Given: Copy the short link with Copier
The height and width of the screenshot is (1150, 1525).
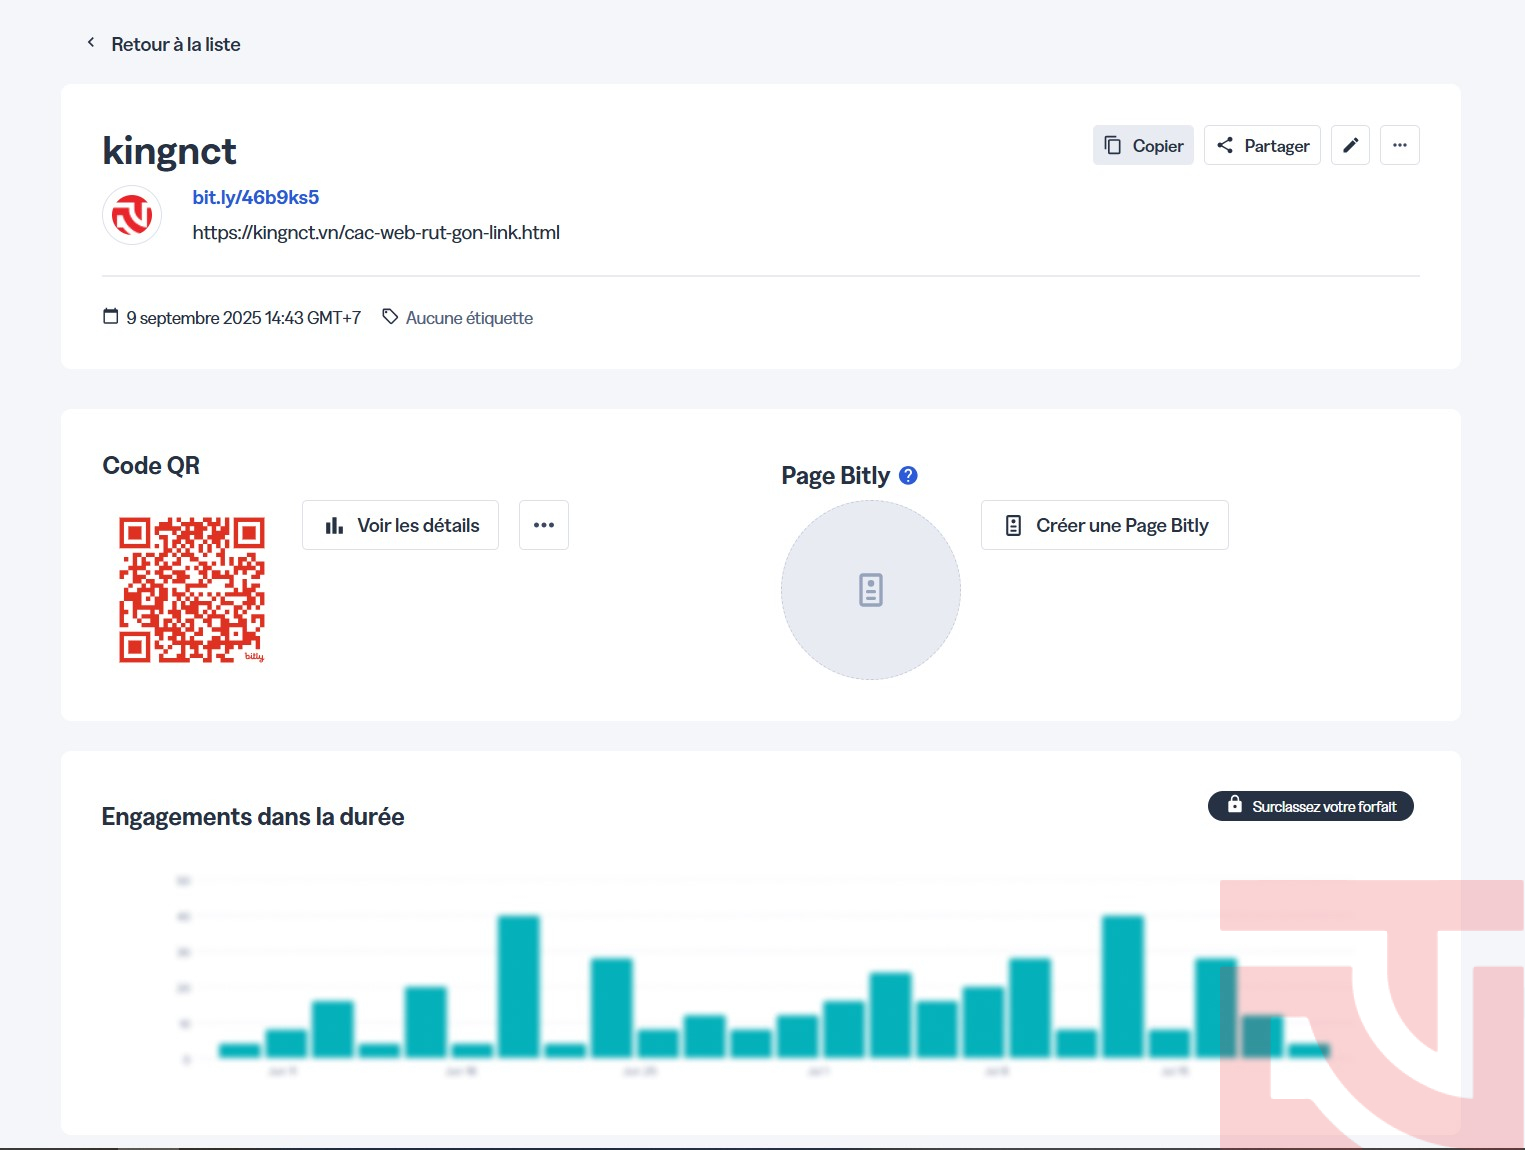Looking at the screenshot, I should pyautogui.click(x=1143, y=145).
